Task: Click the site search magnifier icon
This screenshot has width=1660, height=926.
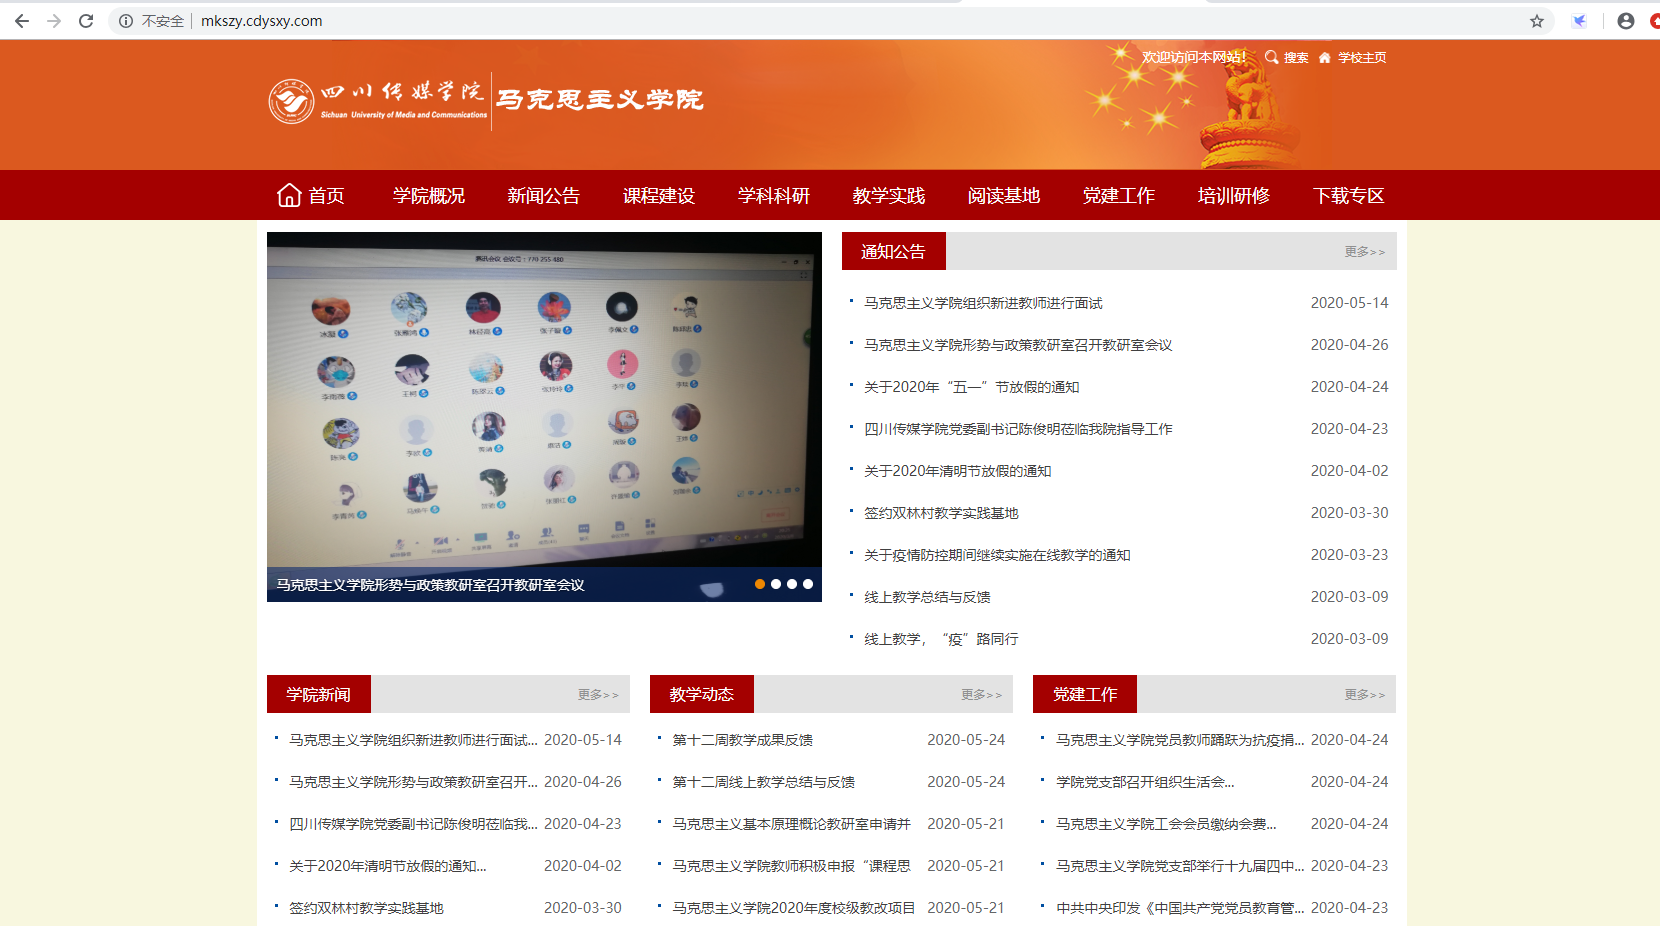Action: point(1272,57)
